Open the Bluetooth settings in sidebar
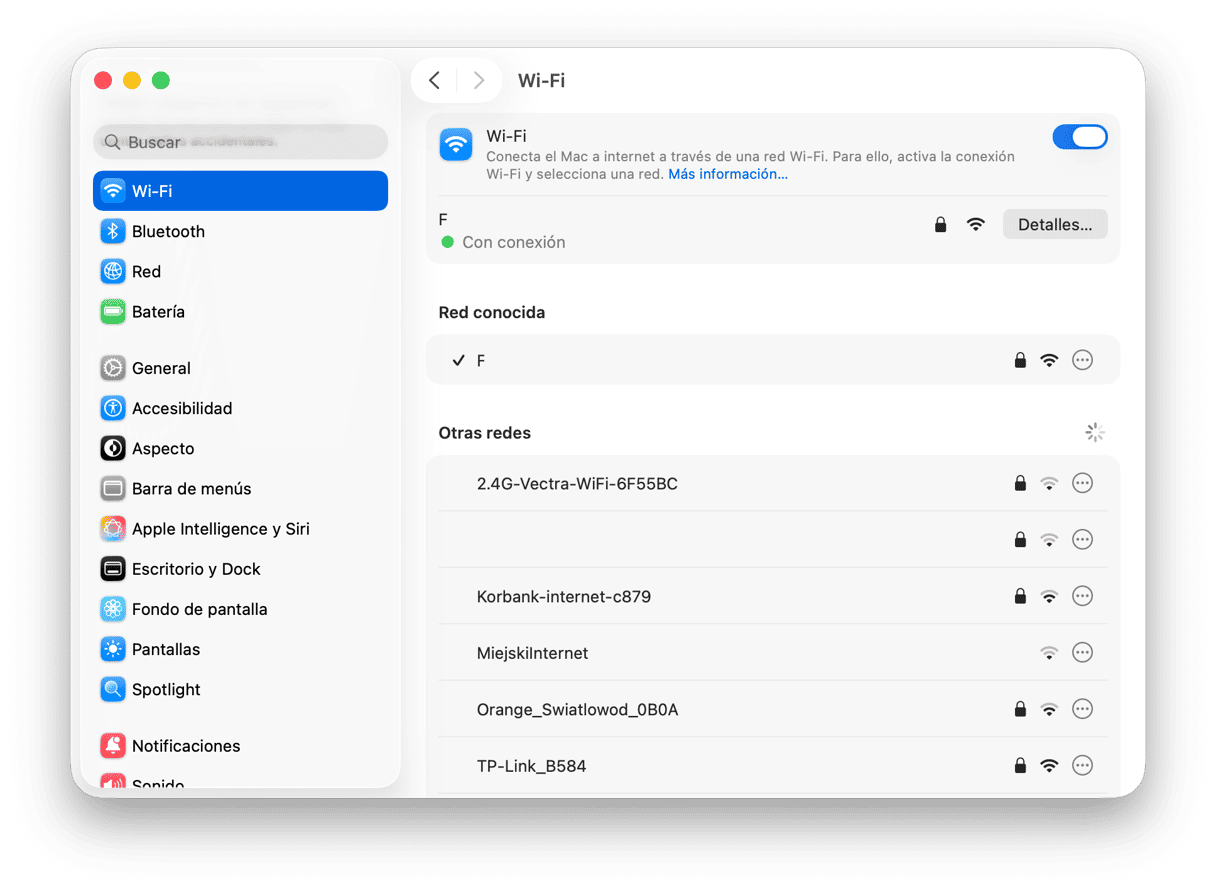 (x=168, y=231)
